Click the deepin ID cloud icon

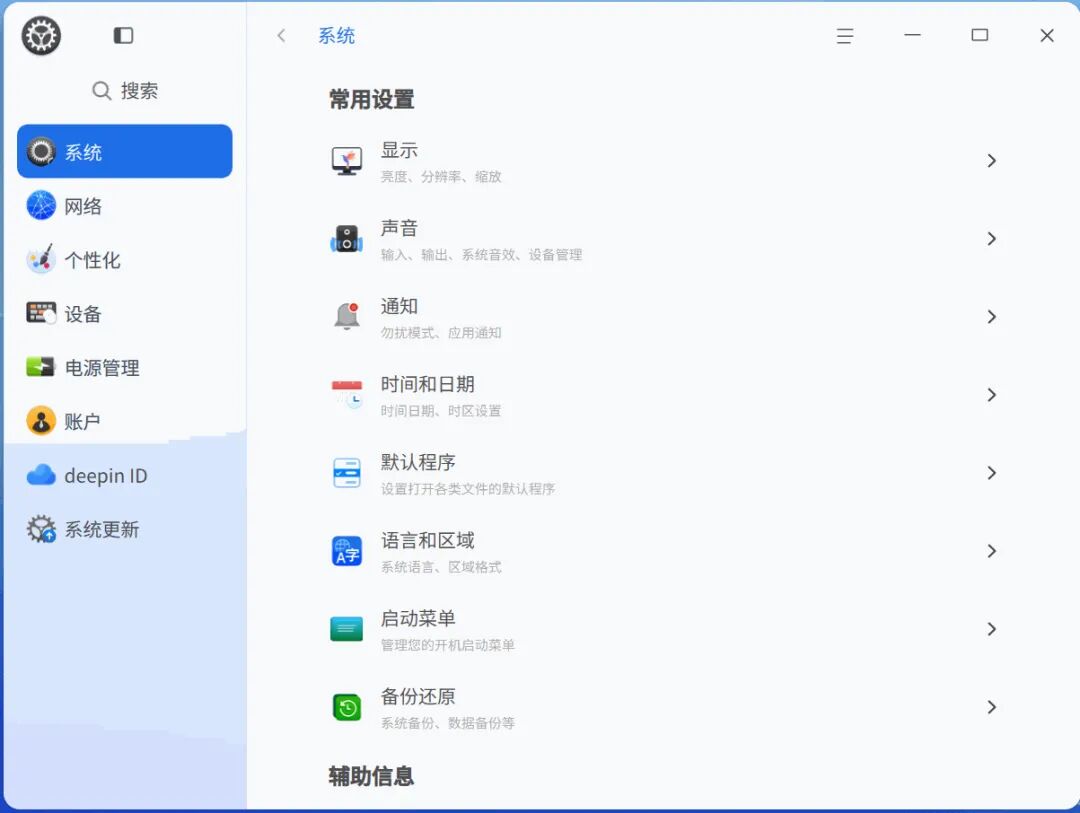41,475
